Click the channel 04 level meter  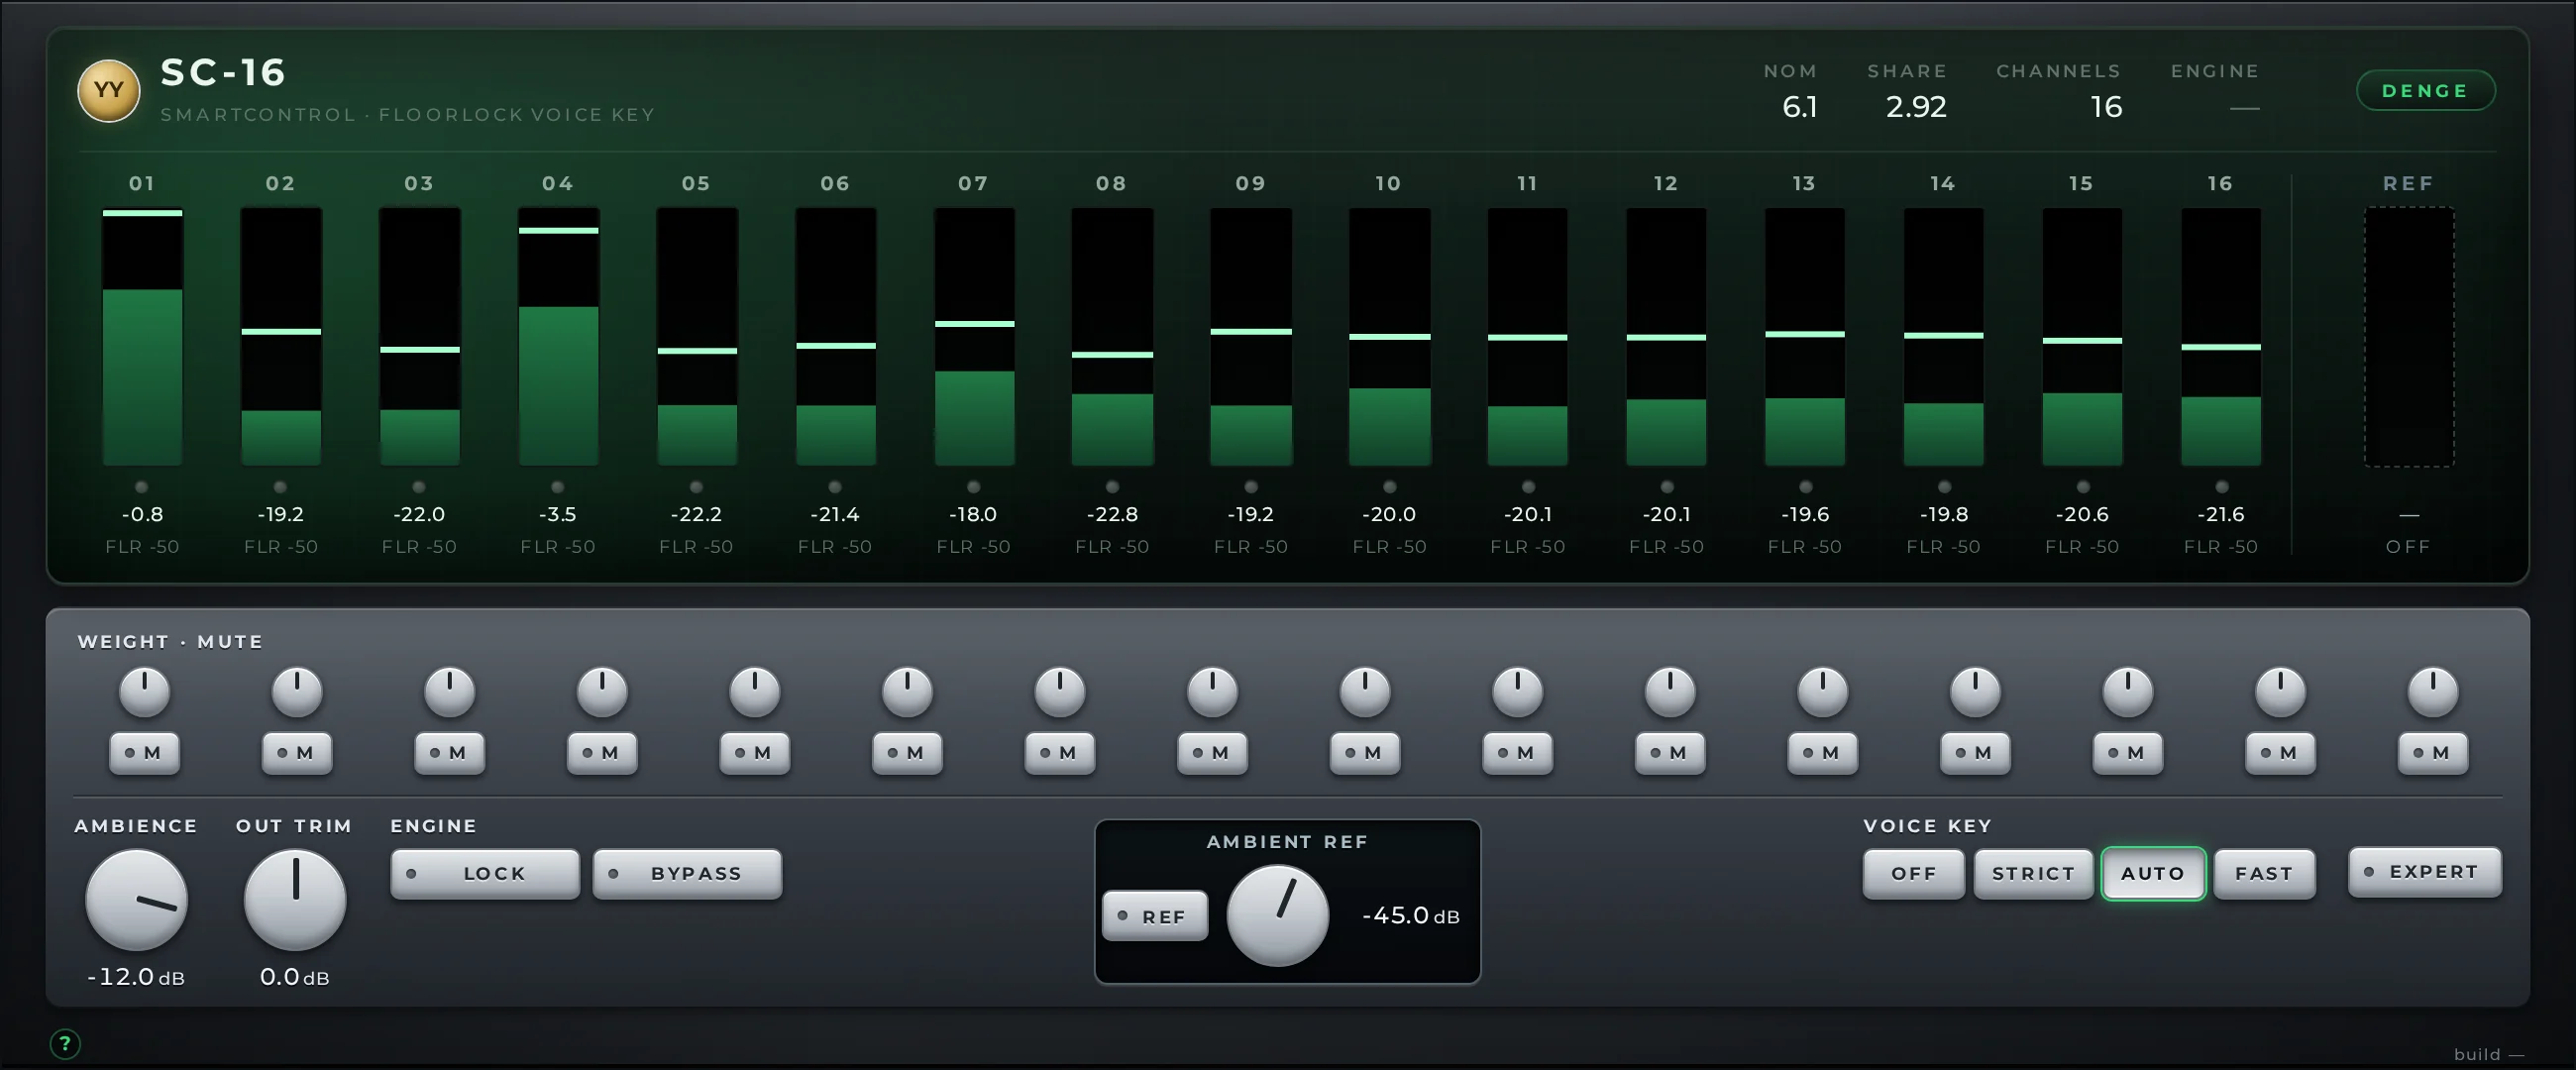point(558,337)
